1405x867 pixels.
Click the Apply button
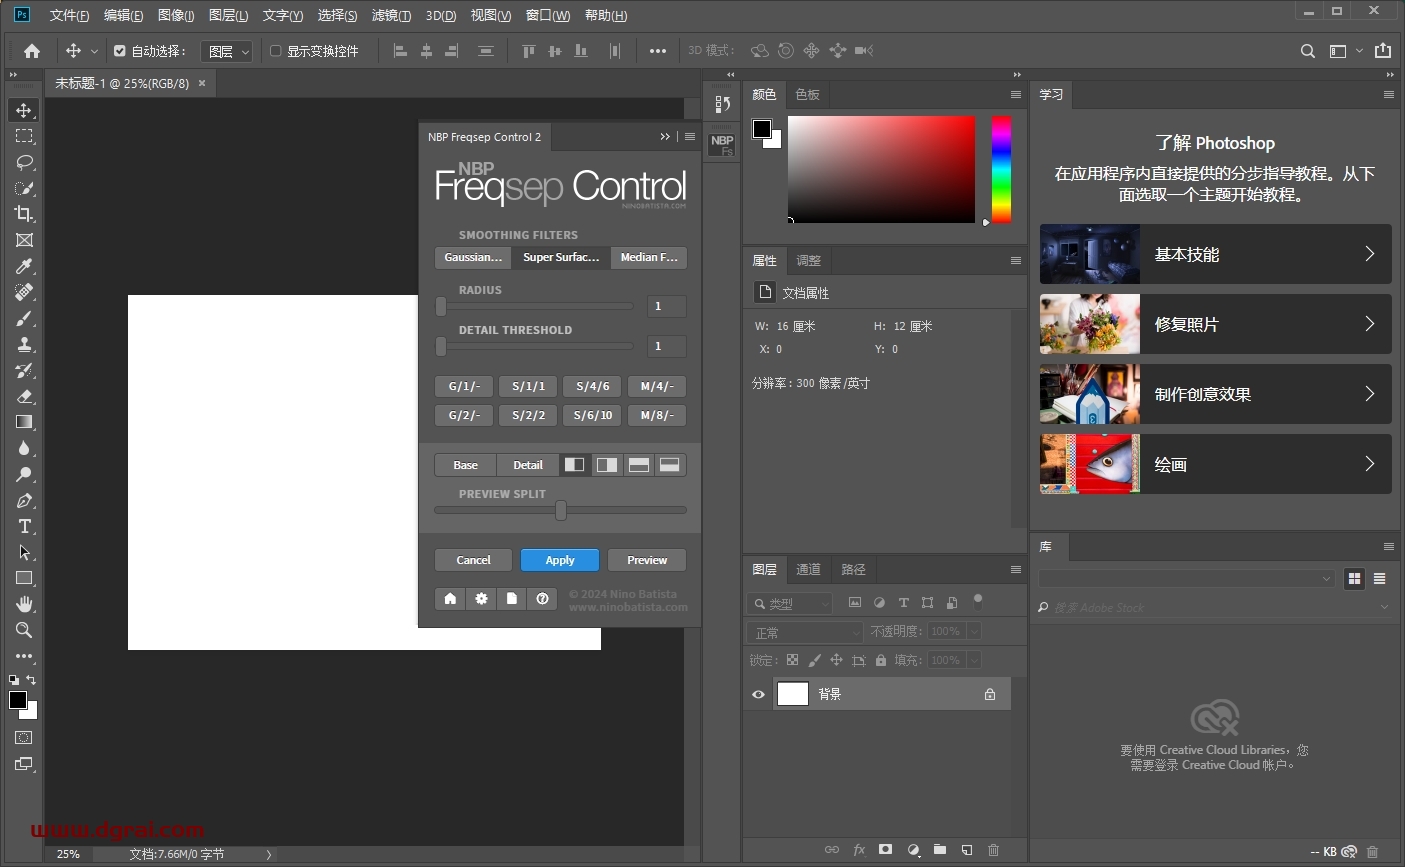560,560
